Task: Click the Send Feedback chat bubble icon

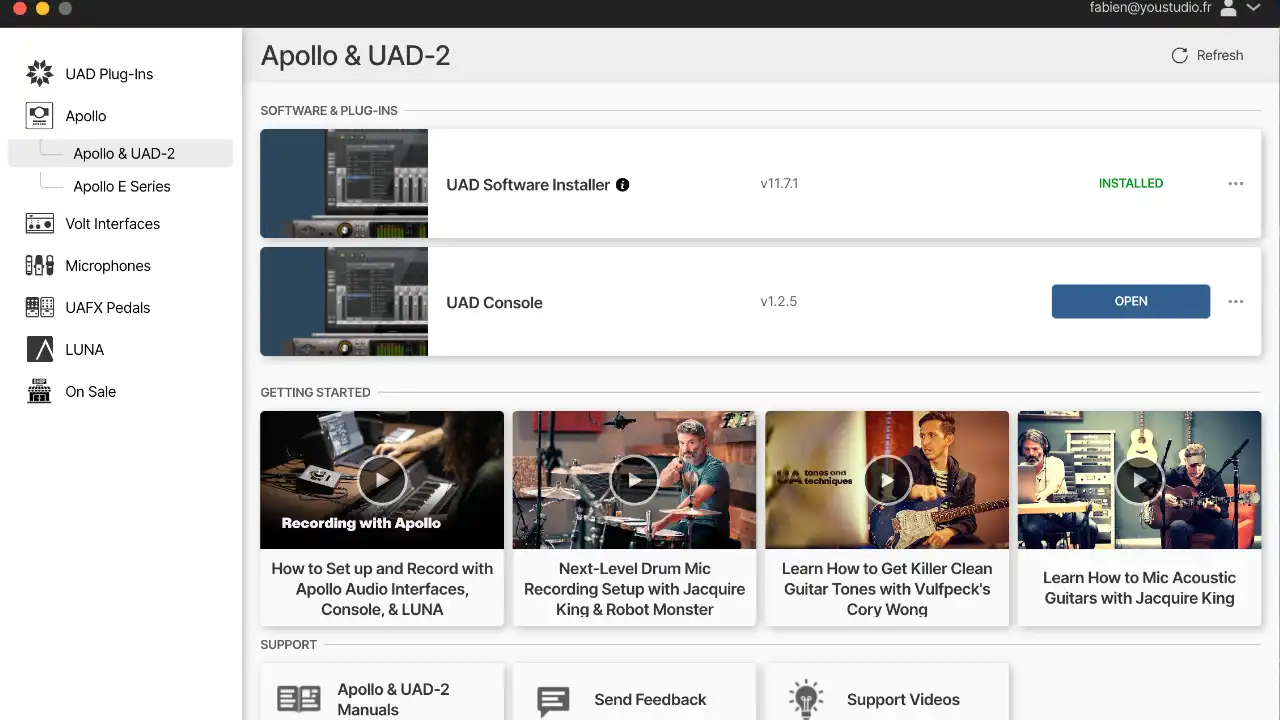Action: pyautogui.click(x=553, y=700)
